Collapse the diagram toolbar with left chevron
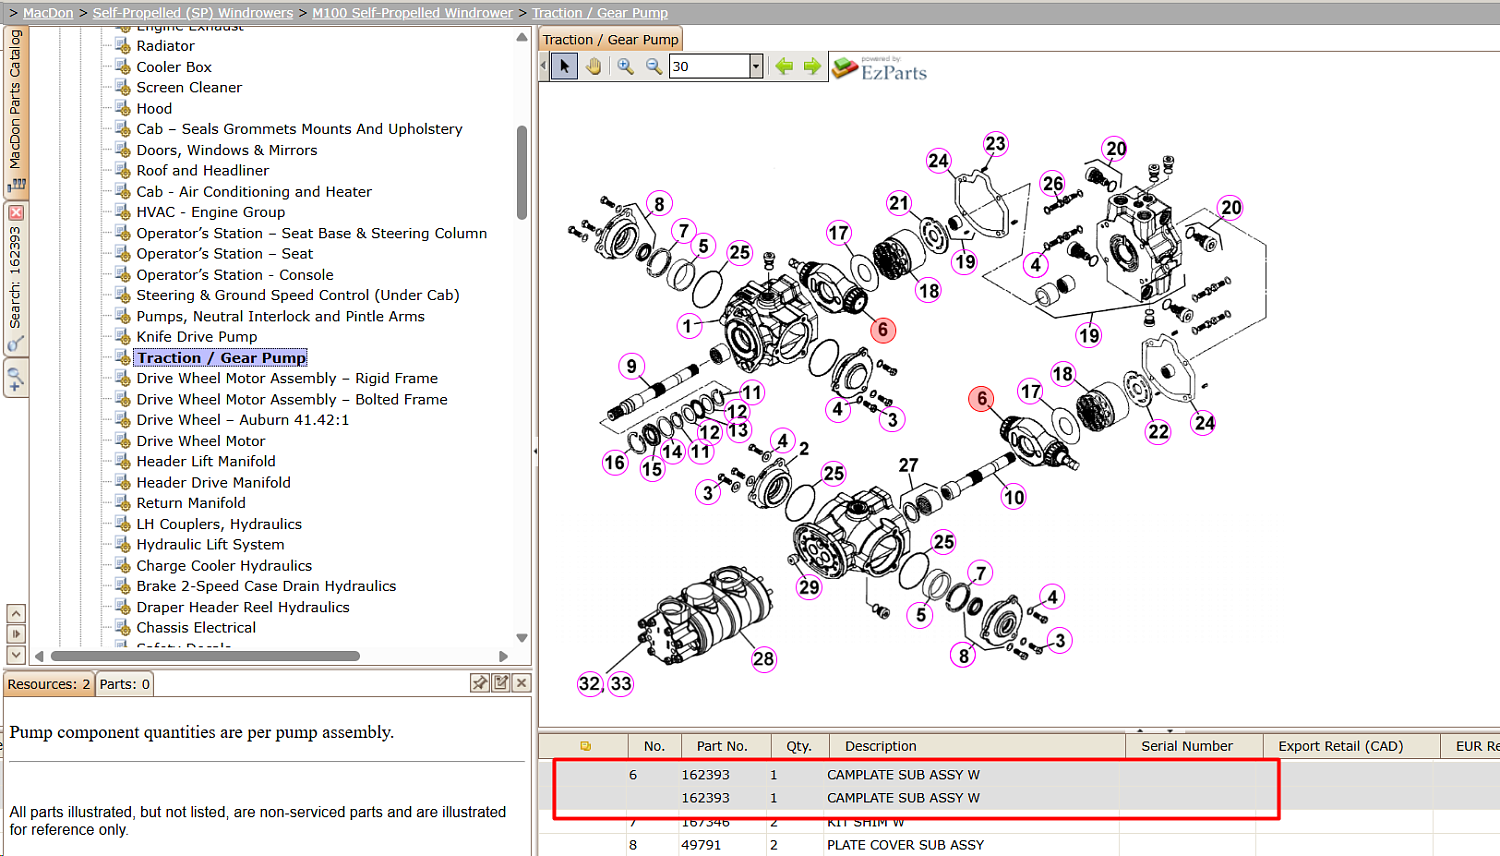 (x=544, y=66)
